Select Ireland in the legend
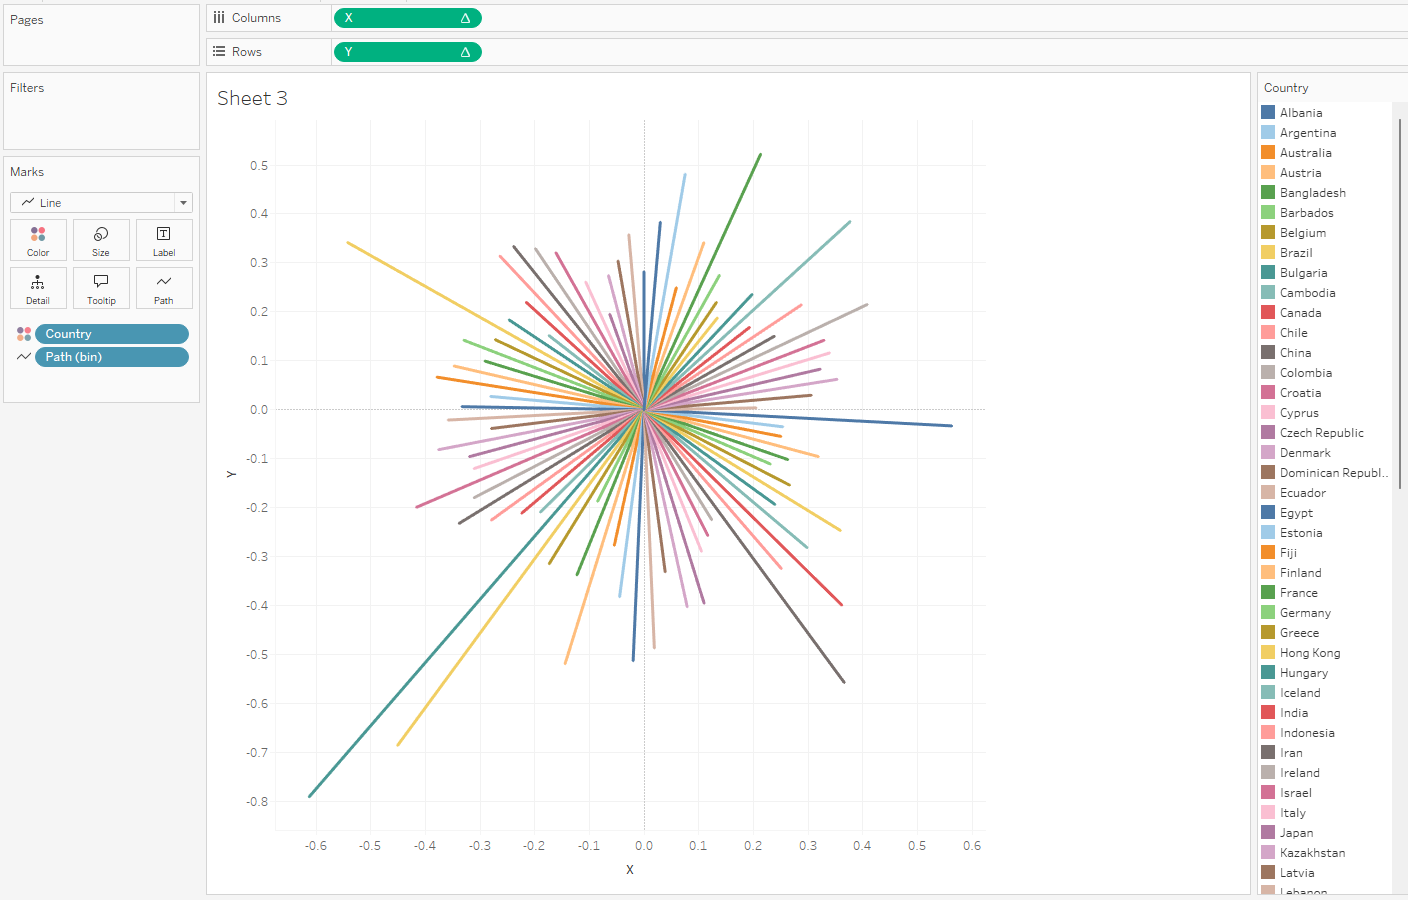 pyautogui.click(x=1300, y=773)
